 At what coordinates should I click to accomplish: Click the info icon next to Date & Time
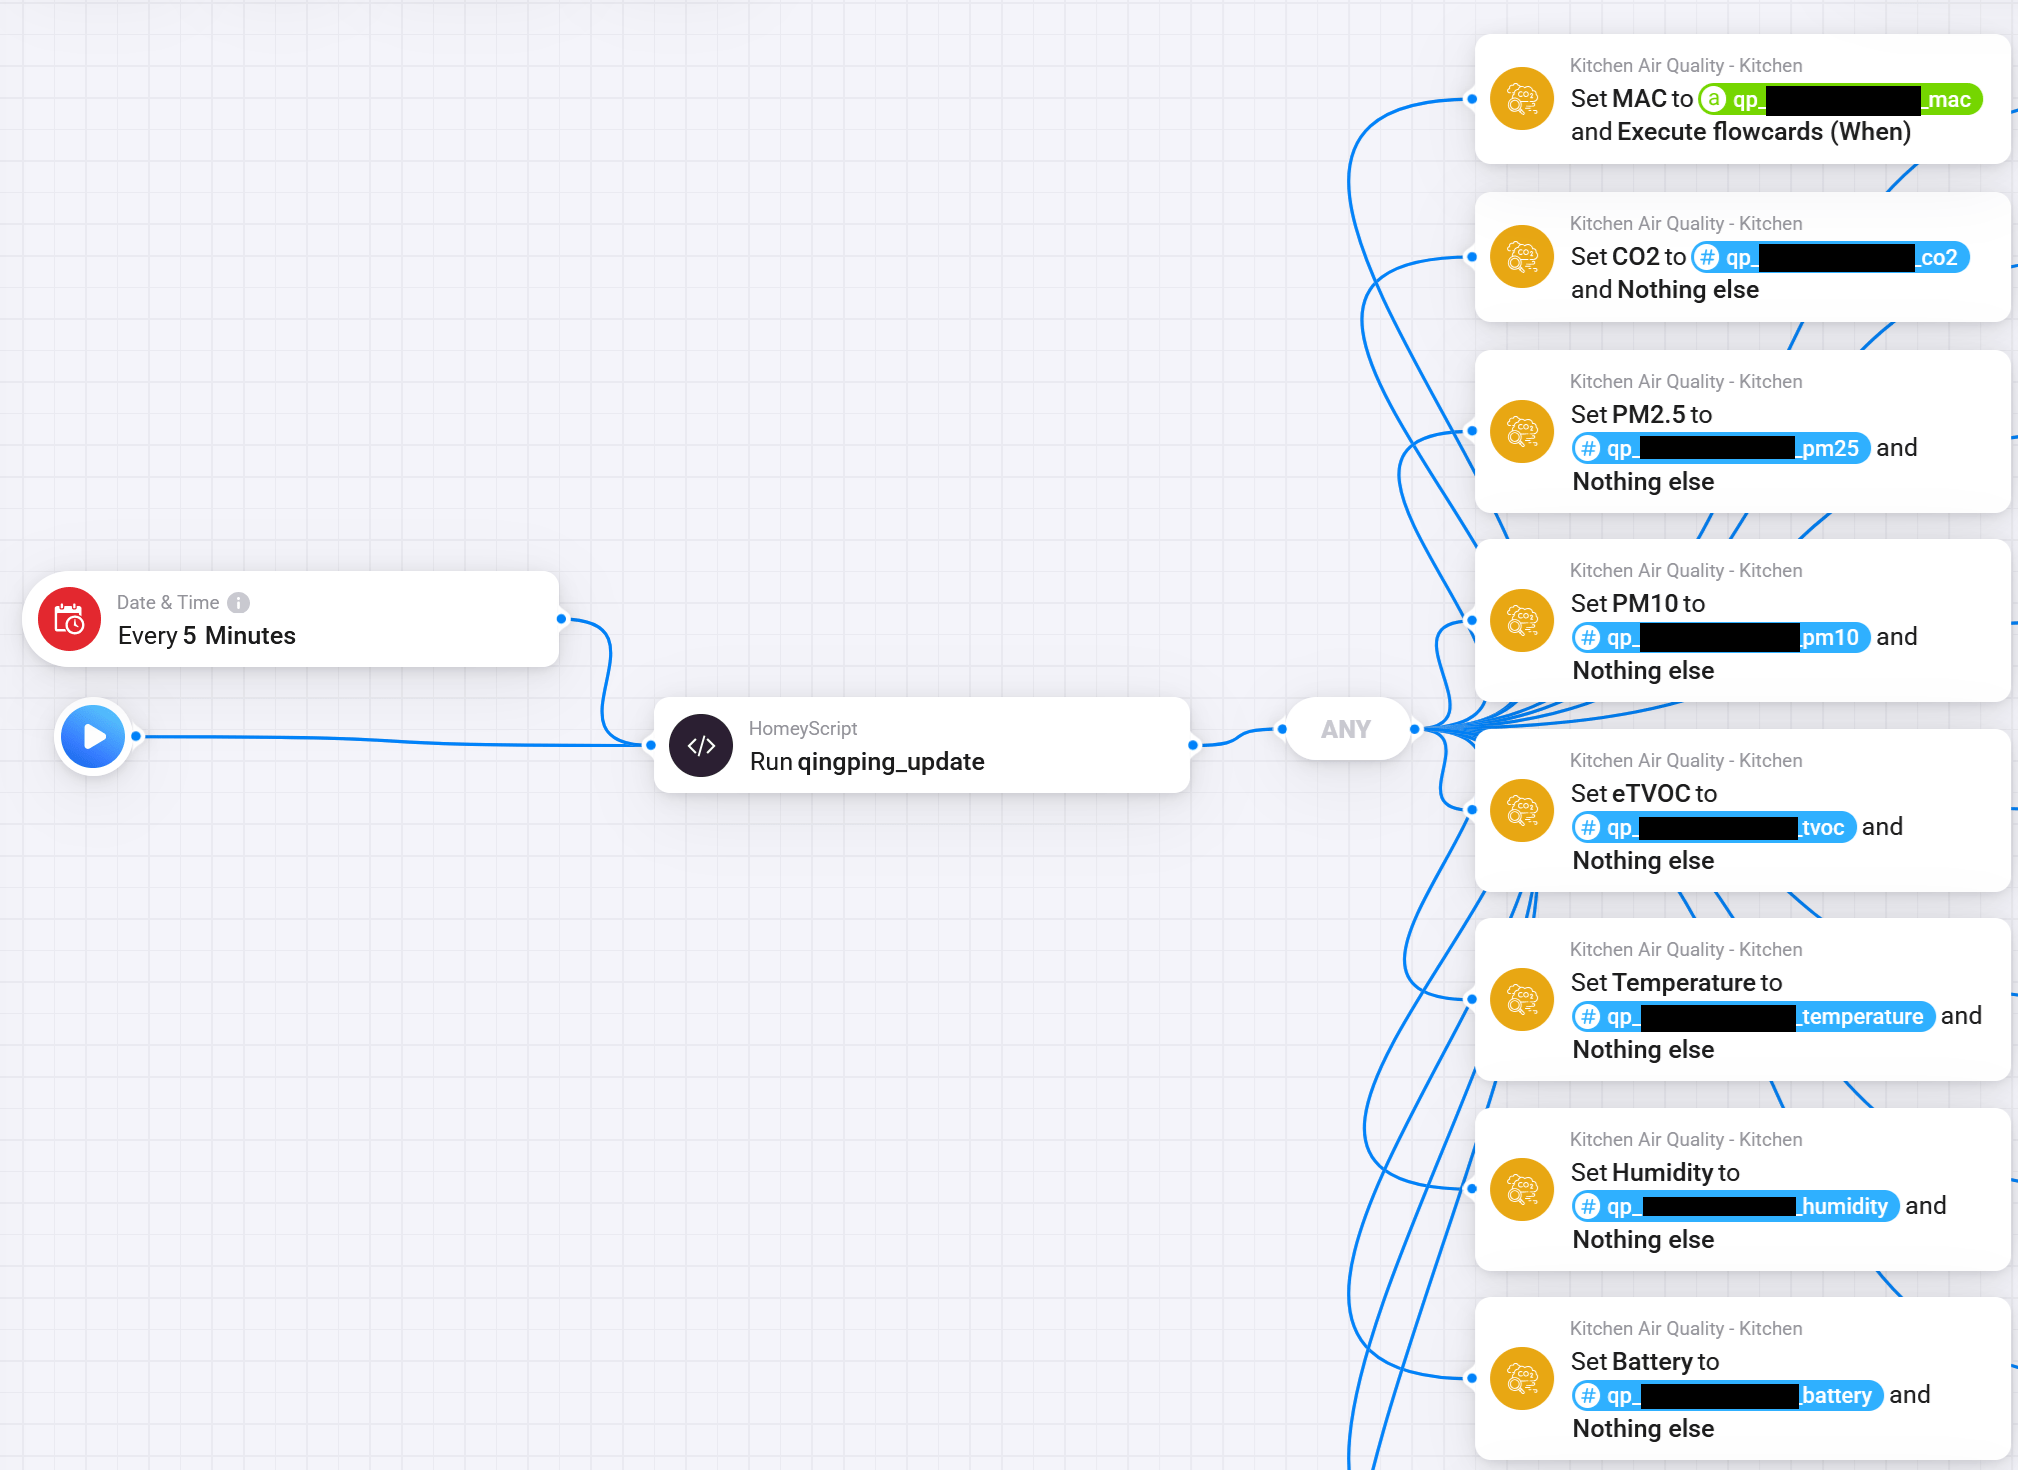238,603
